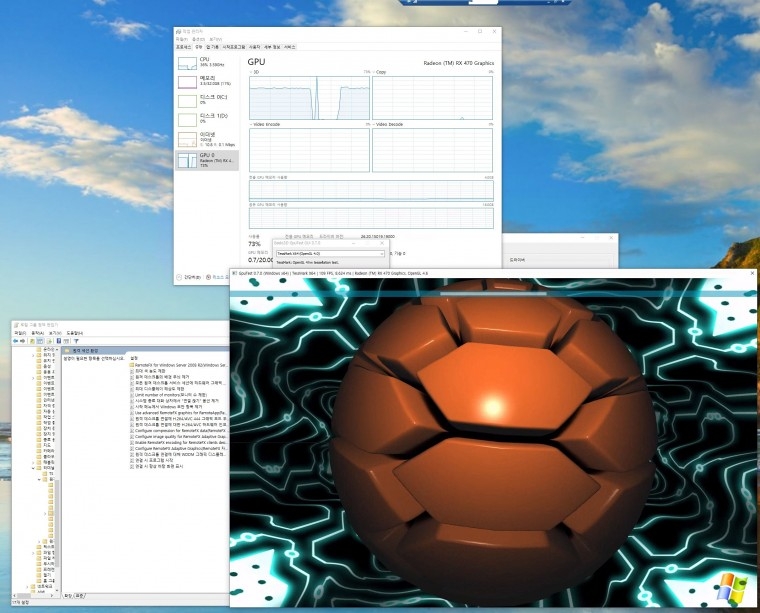The width and height of the screenshot is (760, 613).
Task: Open the 파일 menu in Task Manager
Action: (x=181, y=40)
